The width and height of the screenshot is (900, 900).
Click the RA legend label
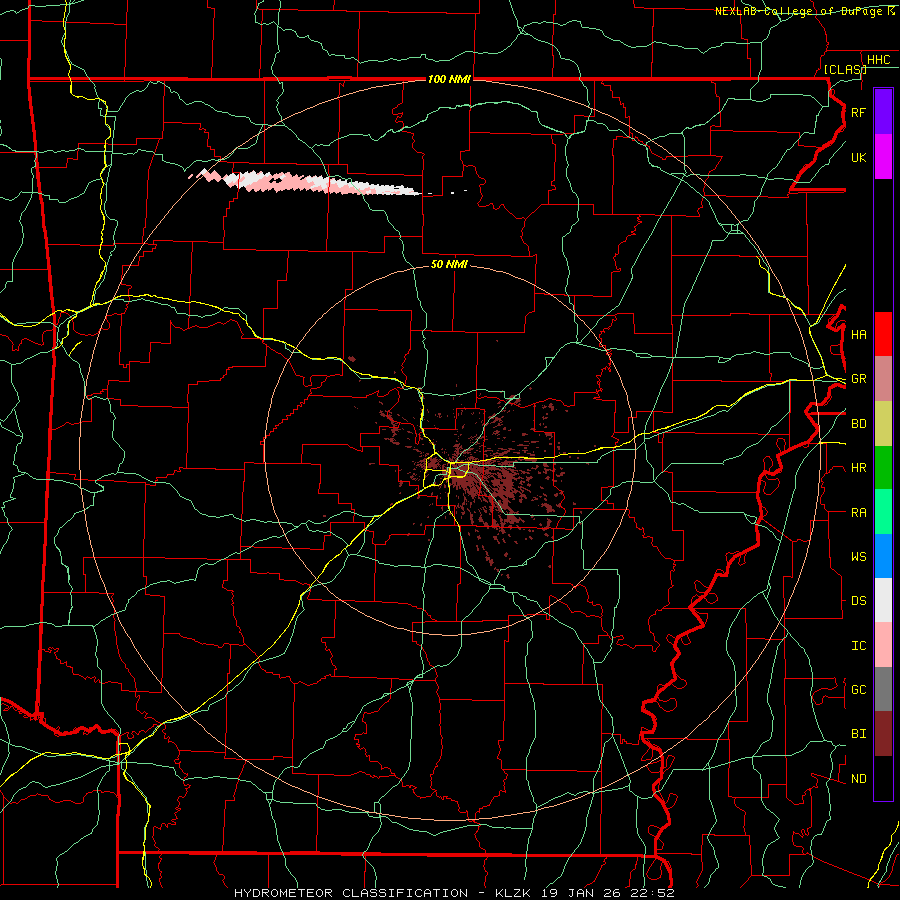[x=858, y=513]
